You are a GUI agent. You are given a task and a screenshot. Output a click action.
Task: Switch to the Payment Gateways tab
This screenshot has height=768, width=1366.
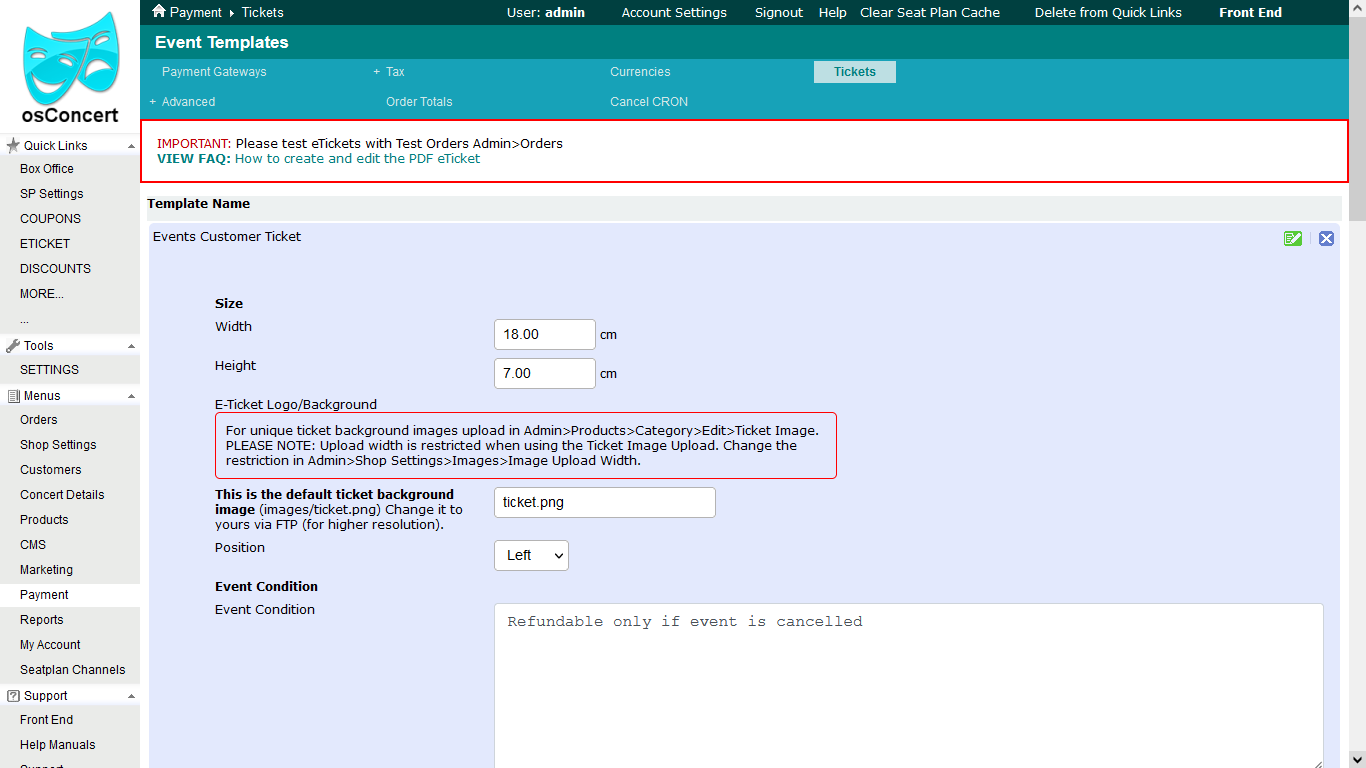click(214, 72)
